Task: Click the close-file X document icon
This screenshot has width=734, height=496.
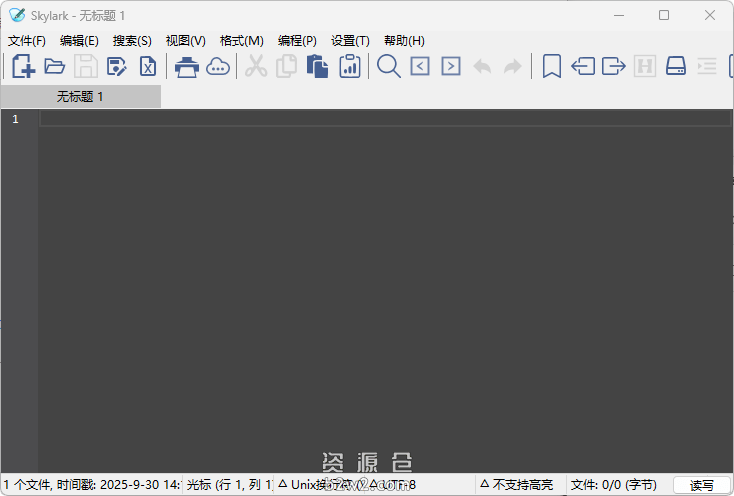Action: pos(148,67)
